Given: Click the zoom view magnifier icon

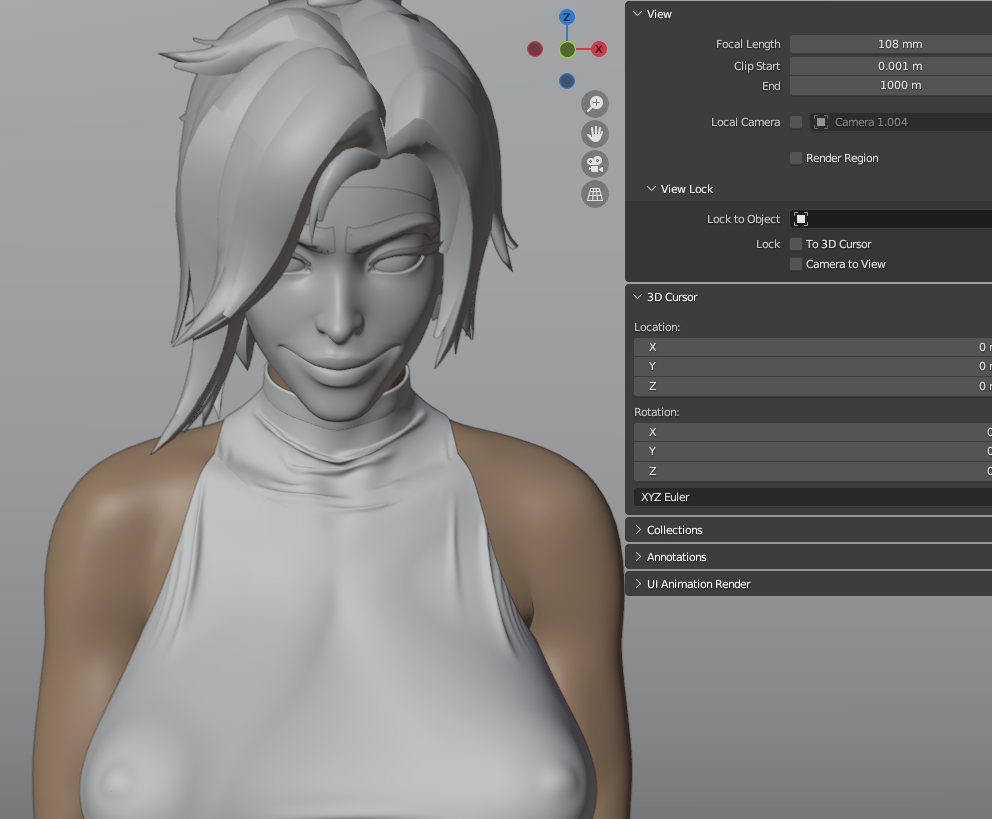Looking at the screenshot, I should coord(595,104).
